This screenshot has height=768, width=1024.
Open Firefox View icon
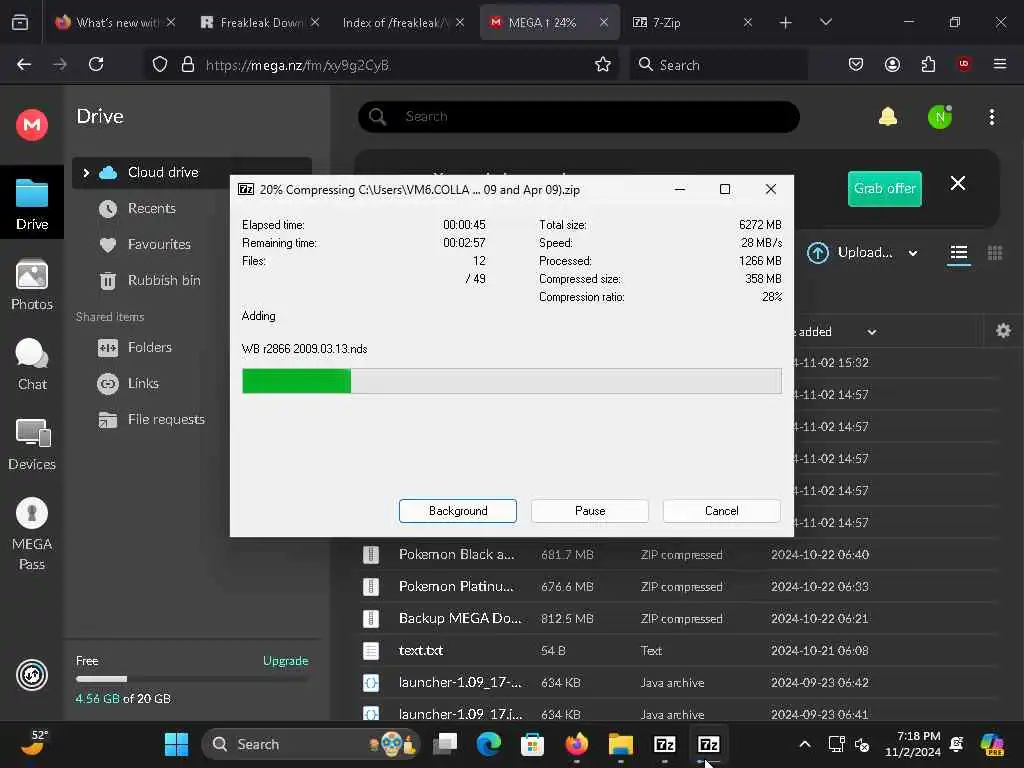click(20, 22)
